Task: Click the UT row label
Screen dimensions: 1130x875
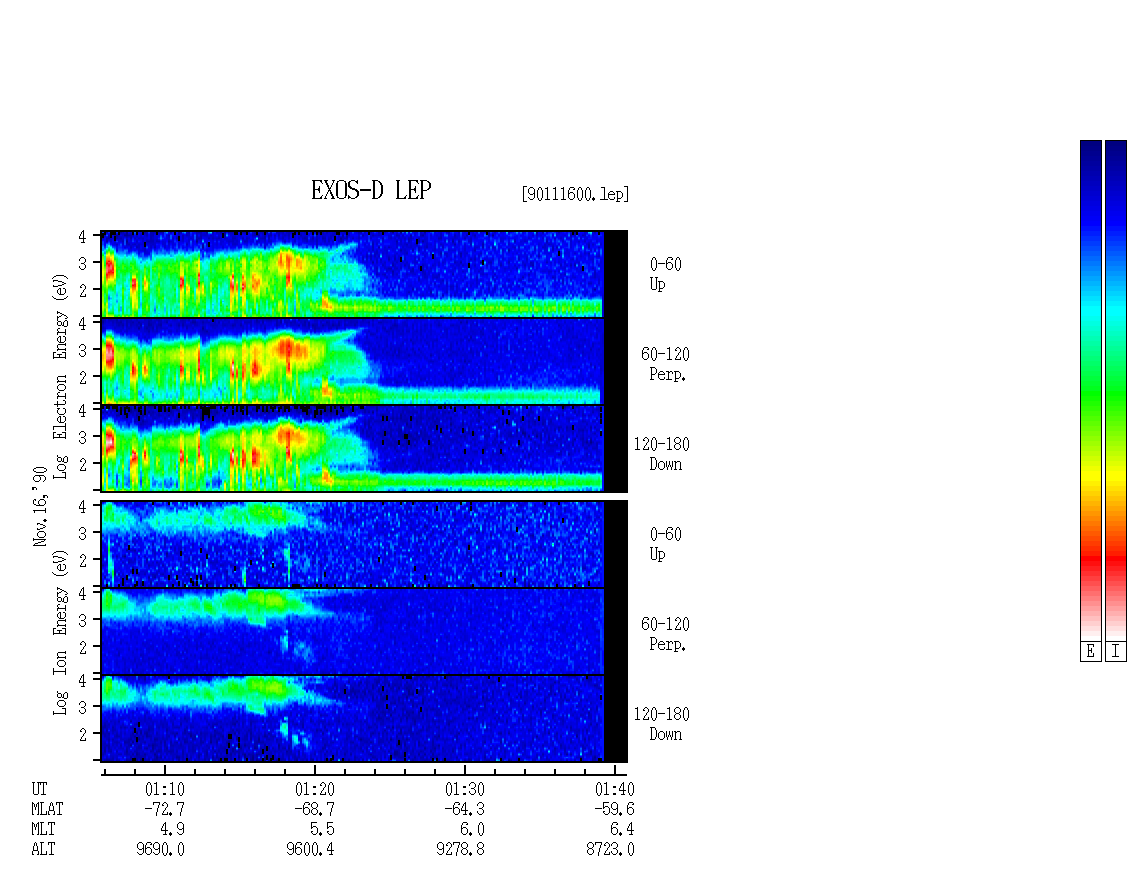Action: tap(39, 789)
